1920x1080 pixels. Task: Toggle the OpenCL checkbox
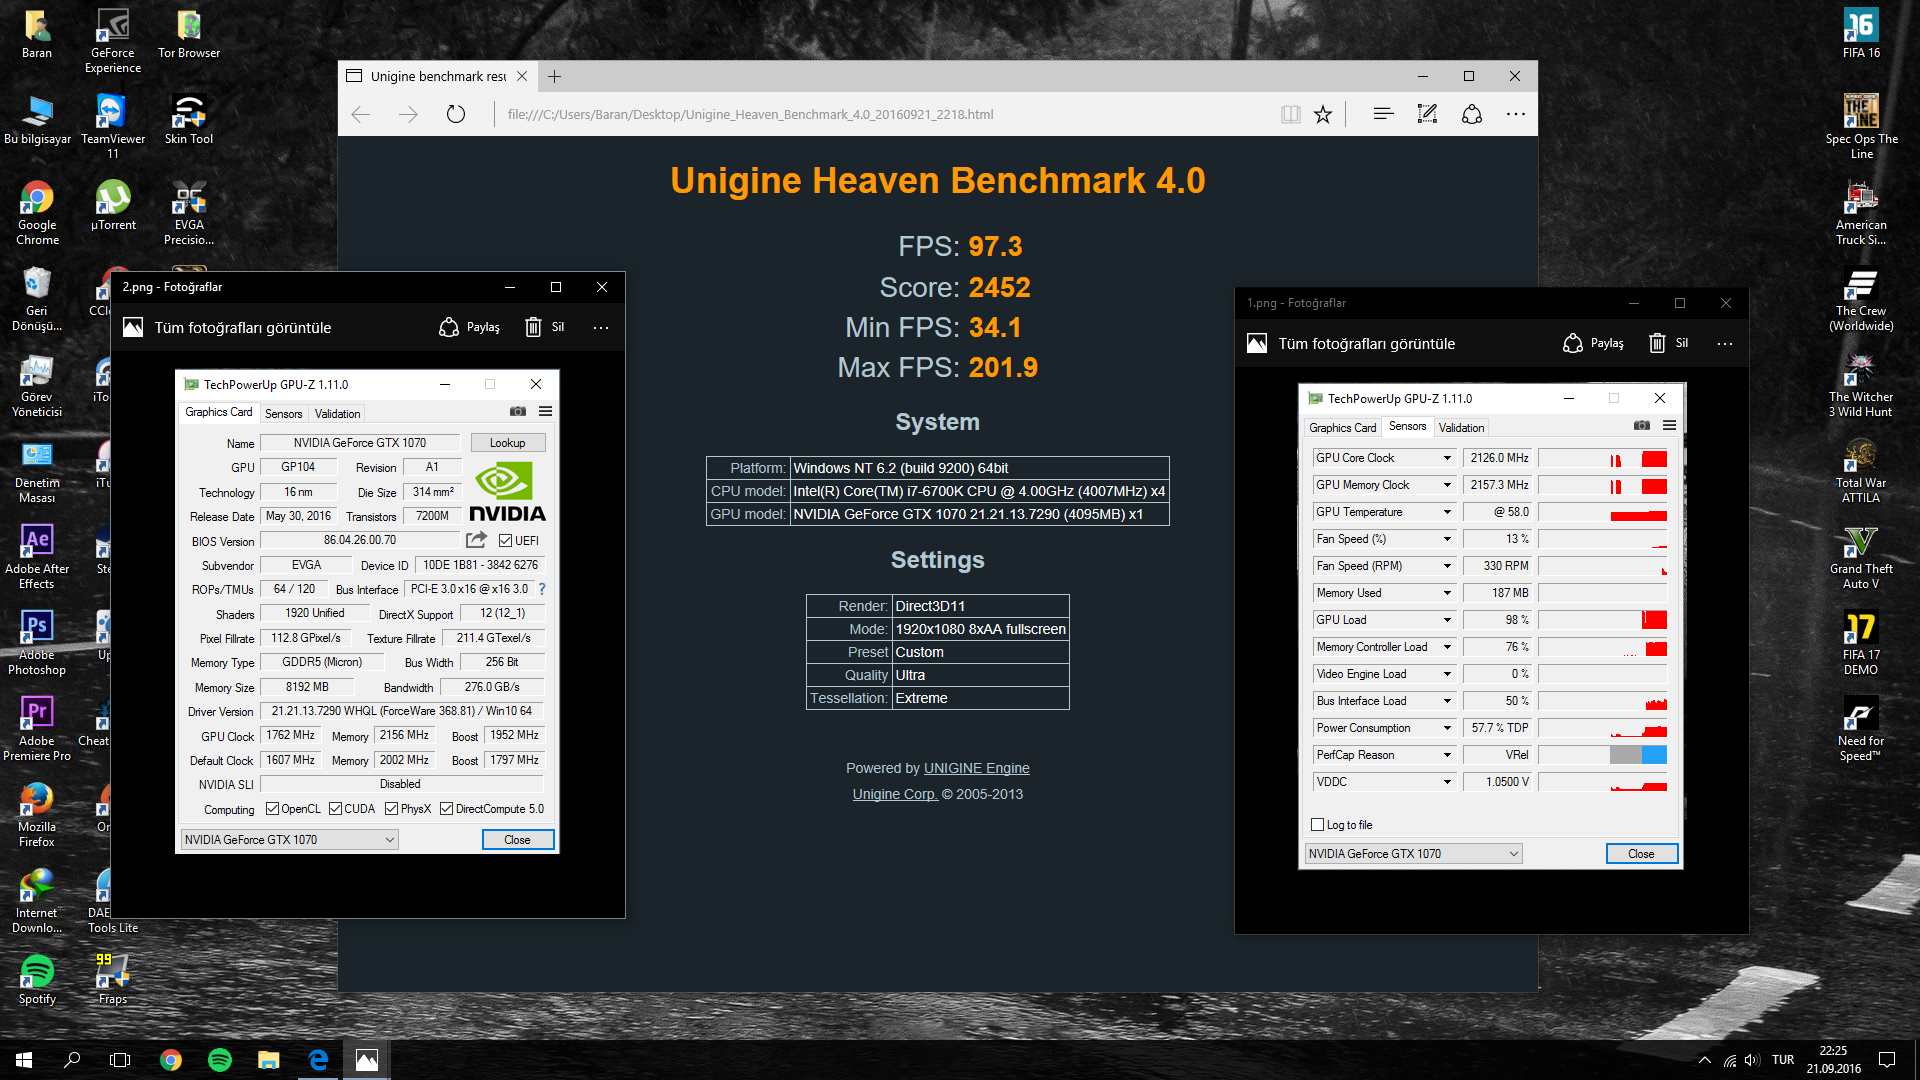tap(273, 809)
